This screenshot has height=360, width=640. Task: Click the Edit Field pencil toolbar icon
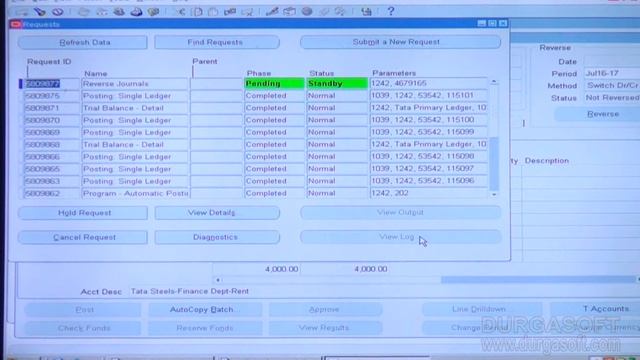[272, 11]
